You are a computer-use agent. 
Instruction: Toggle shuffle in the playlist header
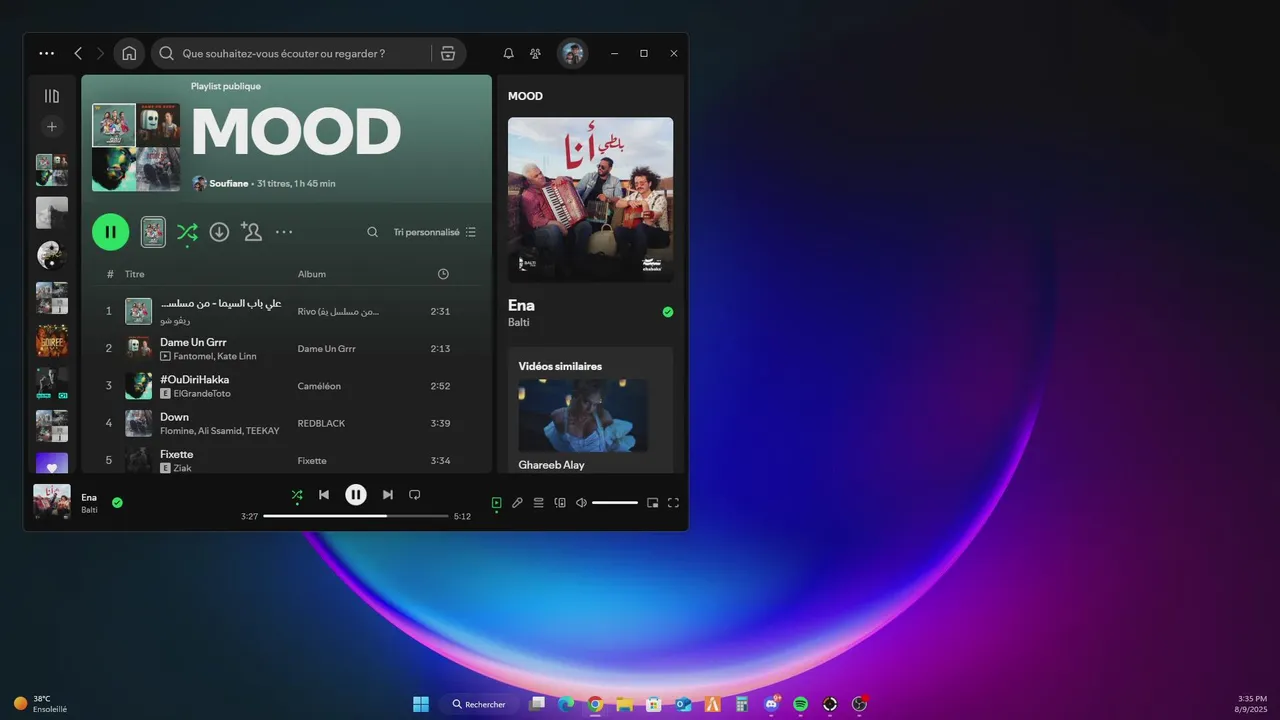coord(187,232)
